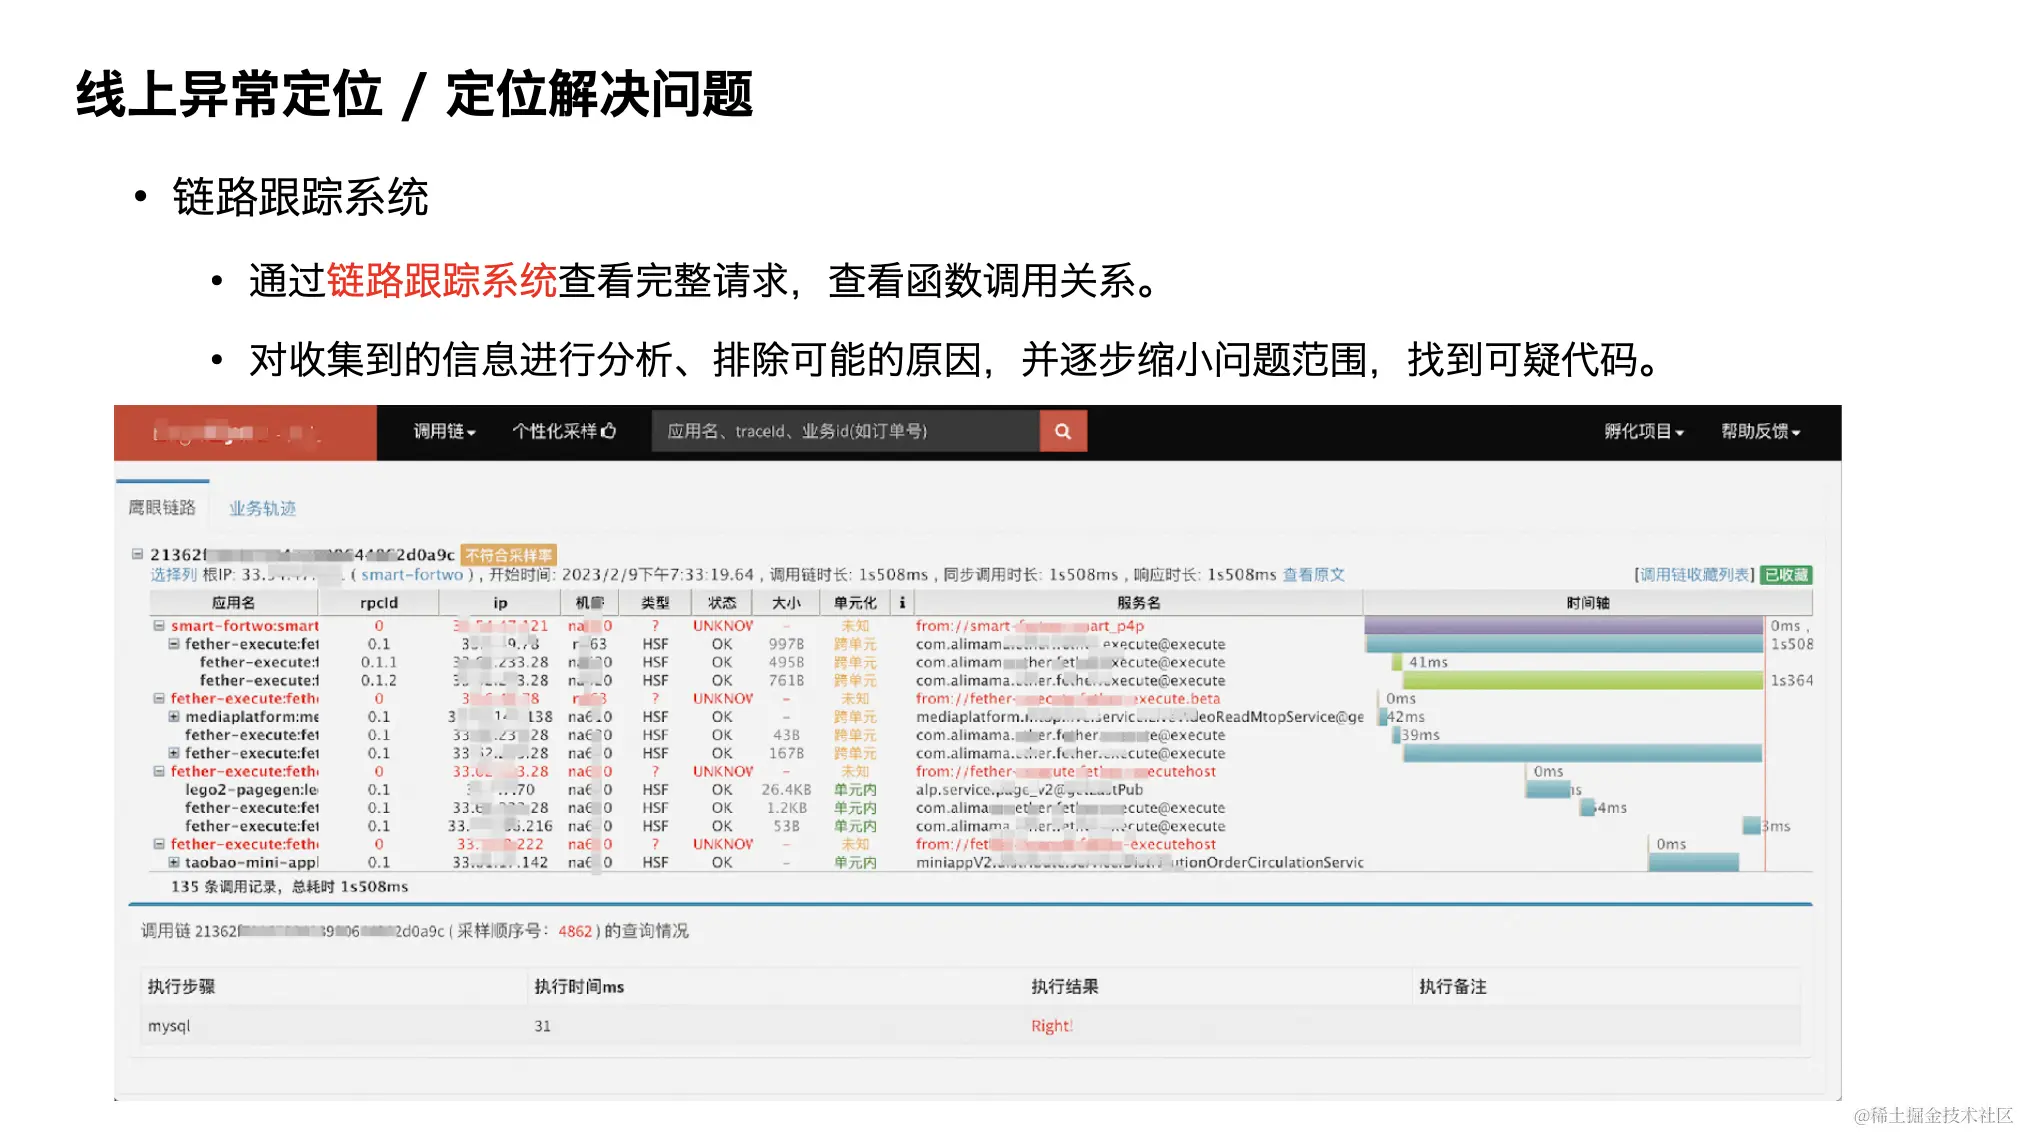Expand the mediaplatform:me tree row

click(174, 717)
